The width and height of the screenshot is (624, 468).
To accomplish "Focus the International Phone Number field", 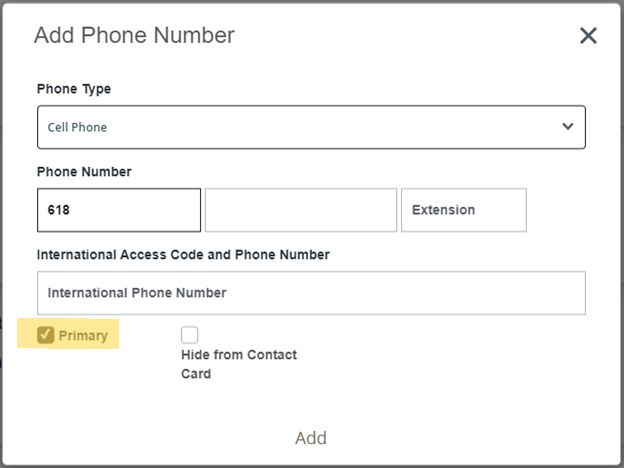I will [311, 293].
